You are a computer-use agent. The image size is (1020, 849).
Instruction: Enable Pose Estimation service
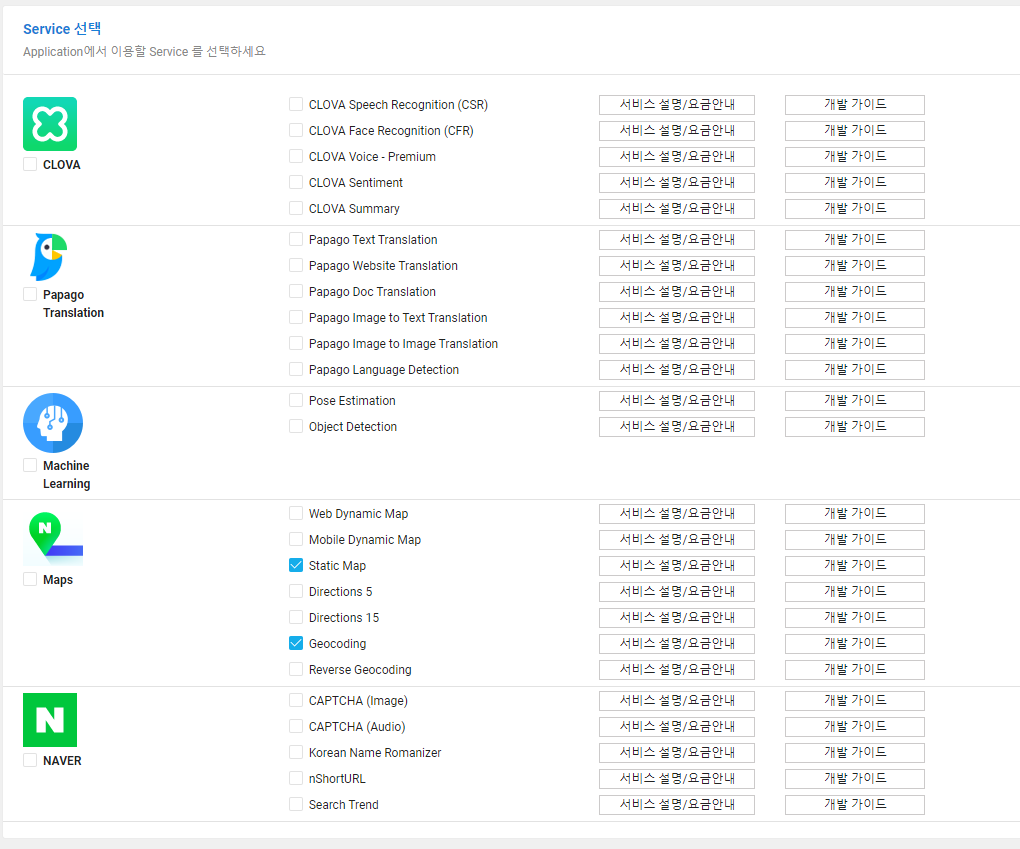pyautogui.click(x=296, y=400)
